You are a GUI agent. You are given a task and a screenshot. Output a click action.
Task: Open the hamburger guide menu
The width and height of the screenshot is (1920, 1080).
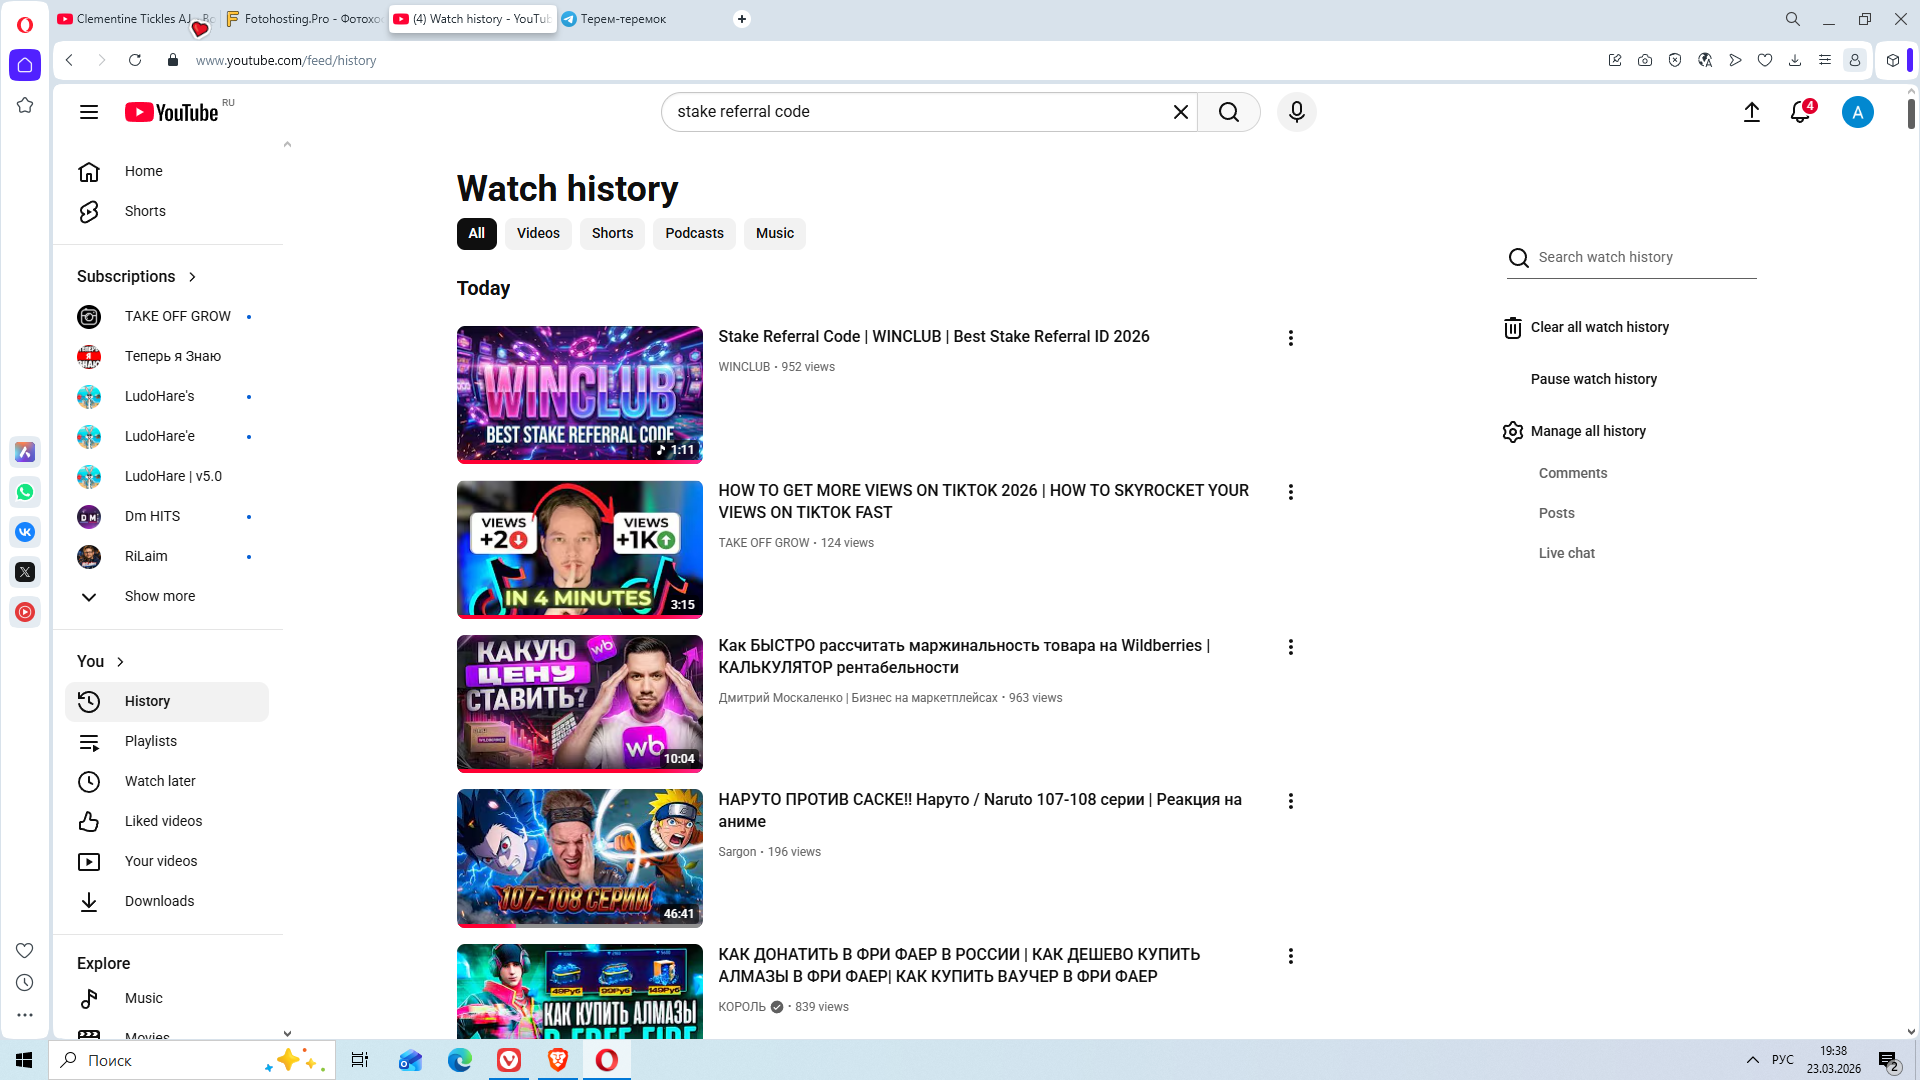point(89,112)
